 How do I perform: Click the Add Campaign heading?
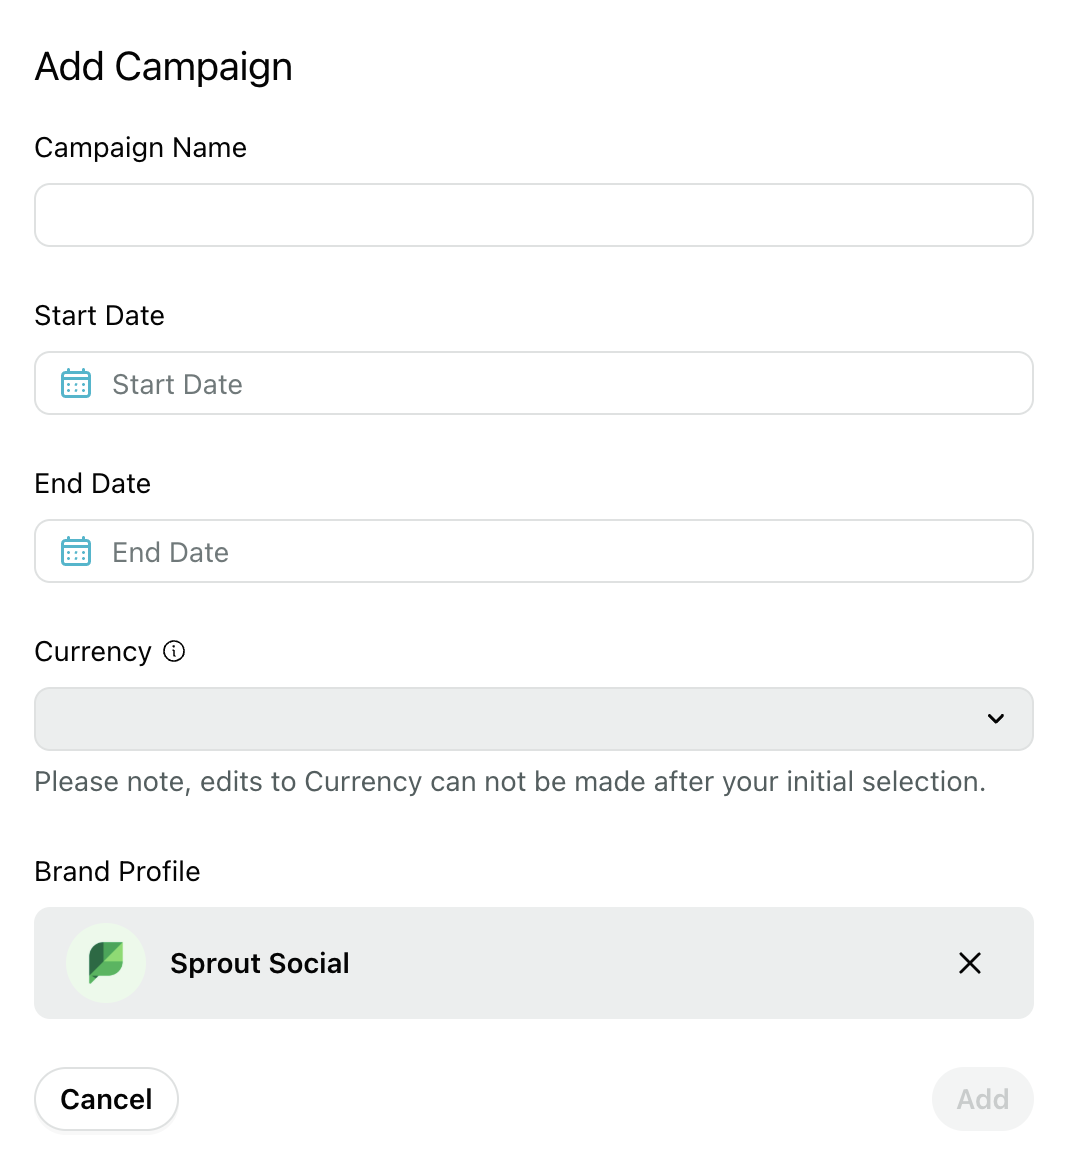coord(164,67)
